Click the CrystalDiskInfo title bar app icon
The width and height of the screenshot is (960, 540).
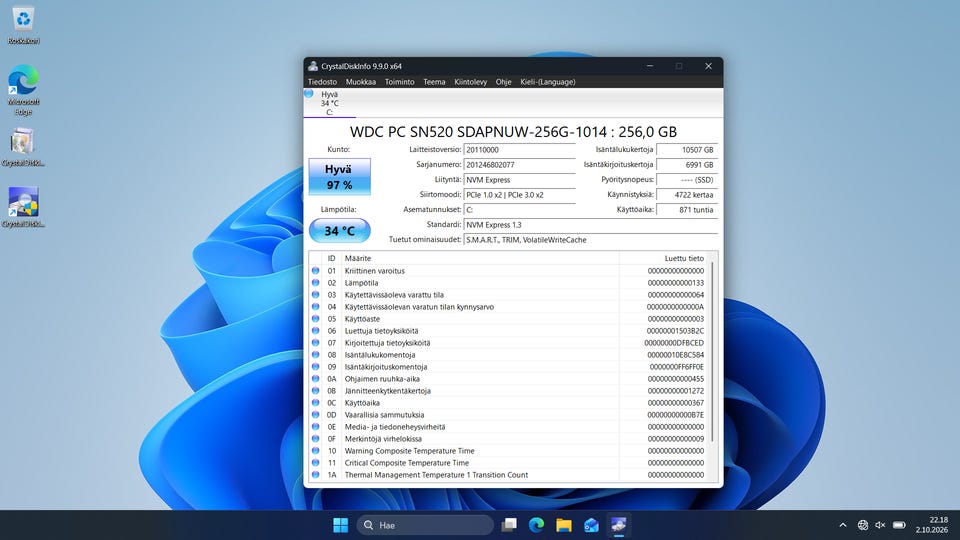click(x=313, y=66)
